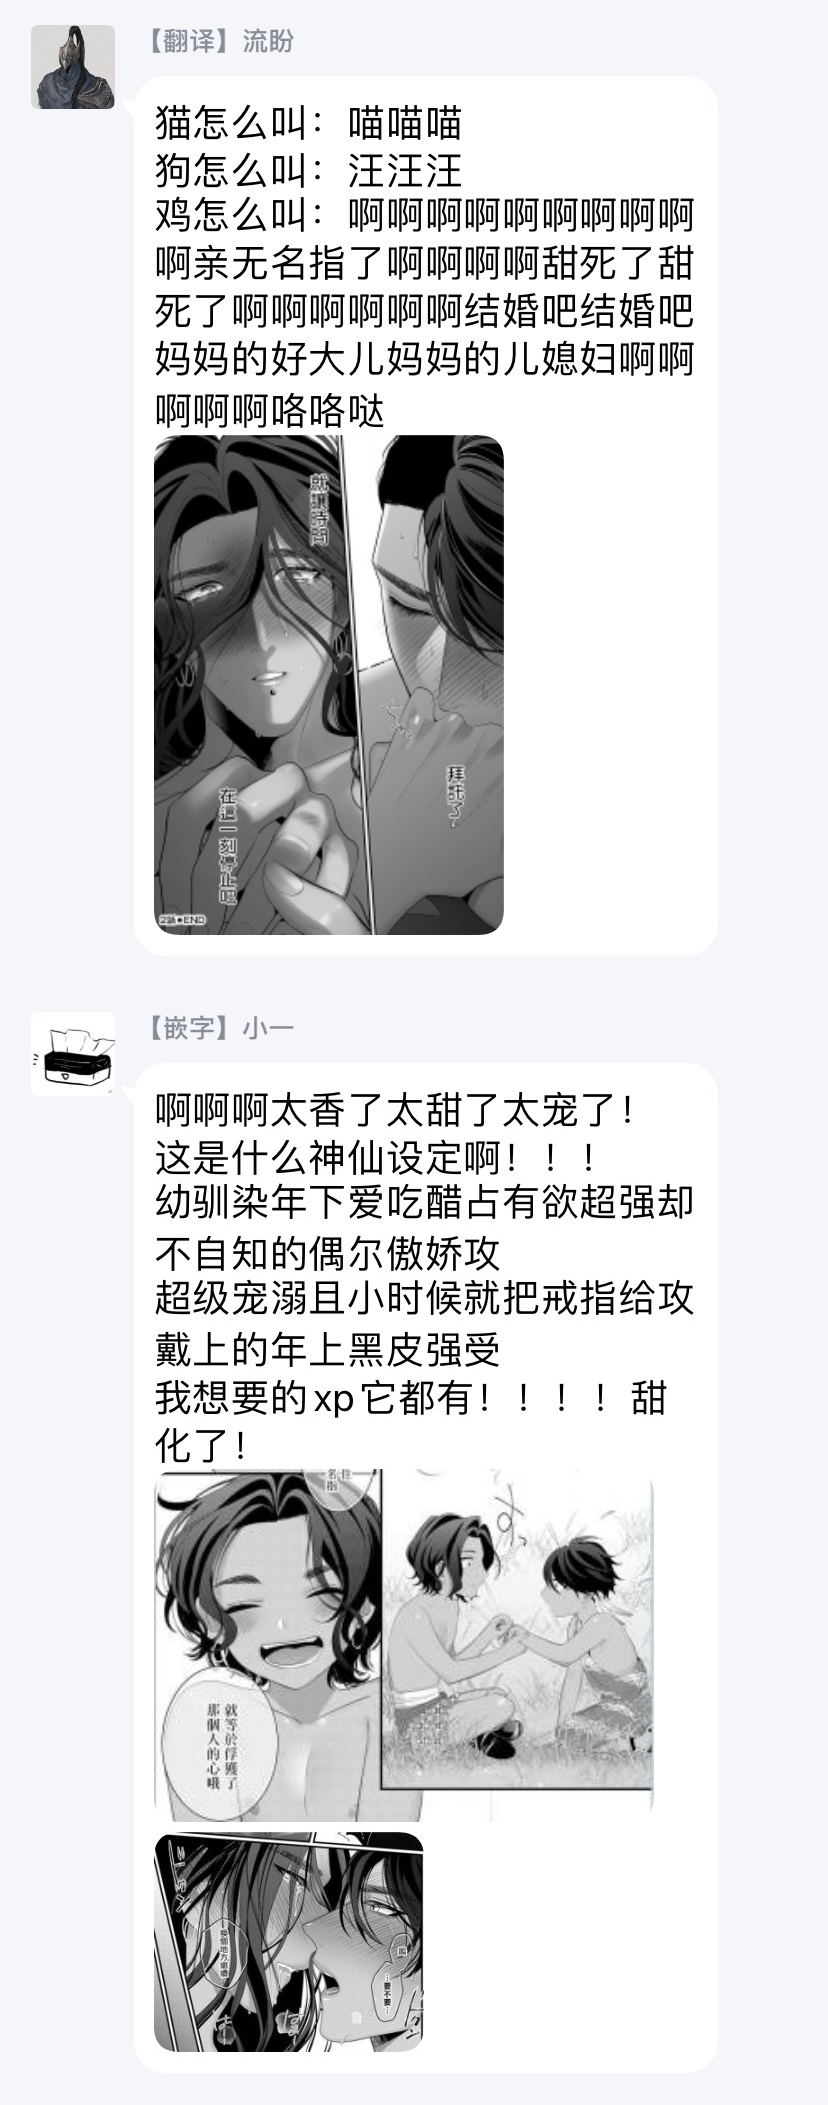Tap the line 幼驯染年下爱吃醋占有欲超强却
828x2105 pixels.
(425, 1204)
